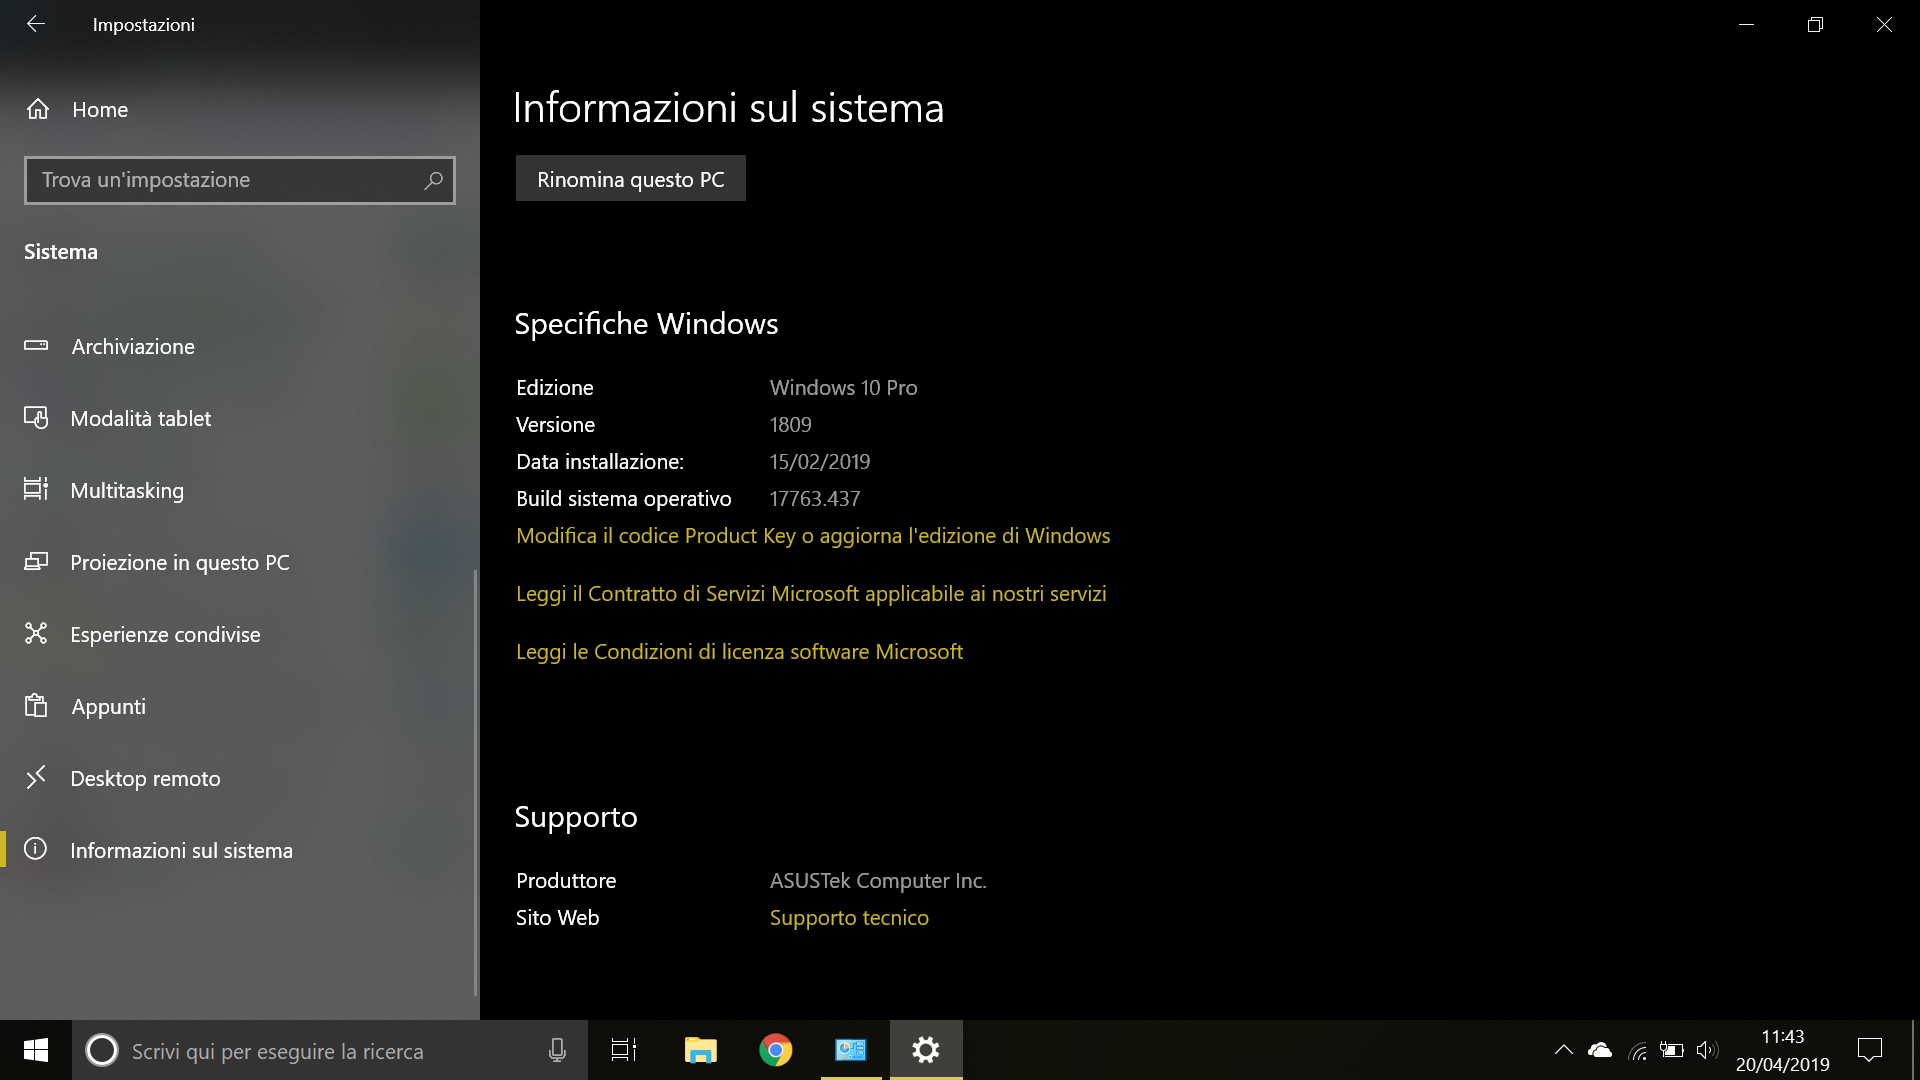Screen dimensions: 1920x1080
Task: Click the 'Supporto' section heading
Action: [576, 817]
